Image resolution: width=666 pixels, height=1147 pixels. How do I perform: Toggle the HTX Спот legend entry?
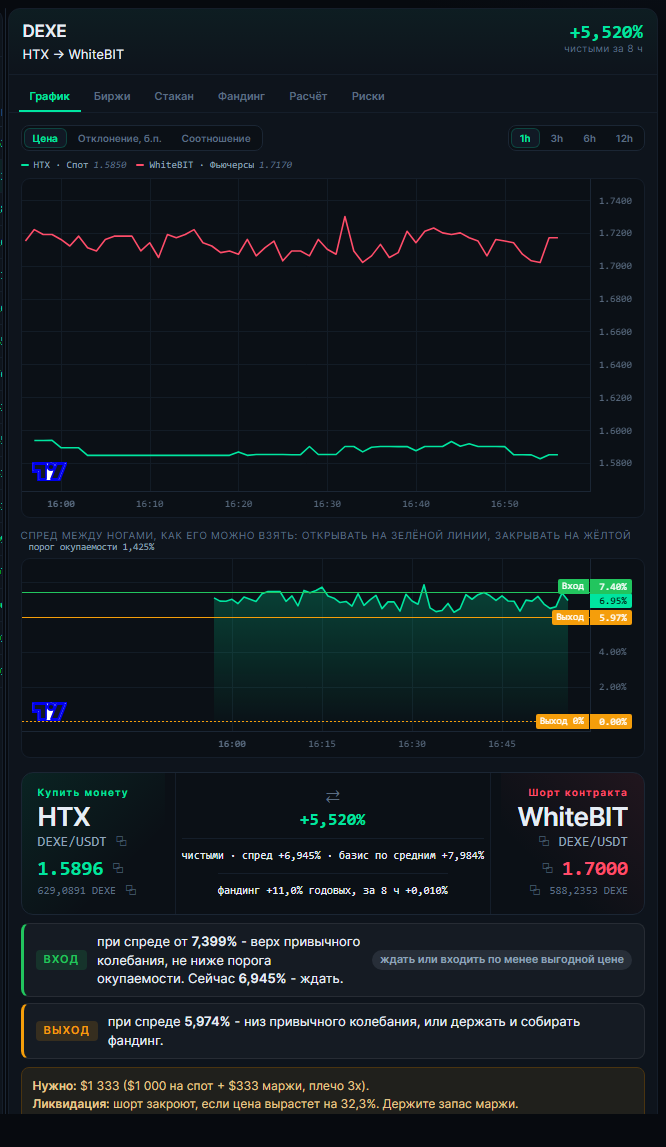(x=74, y=165)
